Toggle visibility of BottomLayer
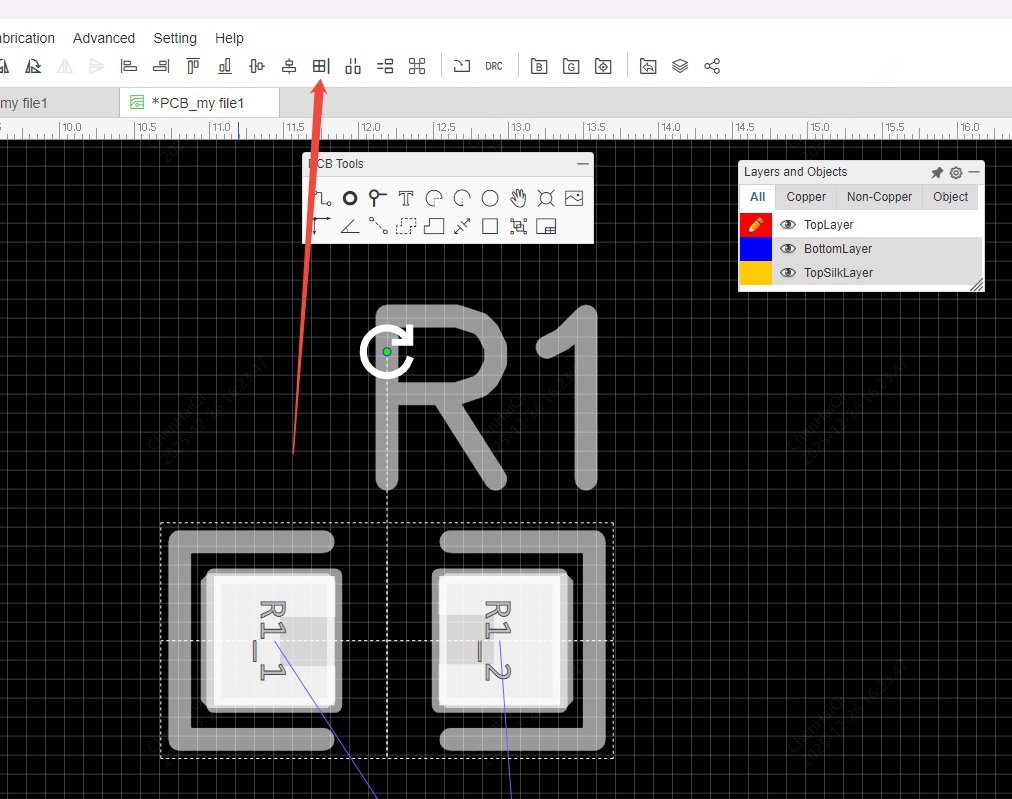 [x=788, y=249]
